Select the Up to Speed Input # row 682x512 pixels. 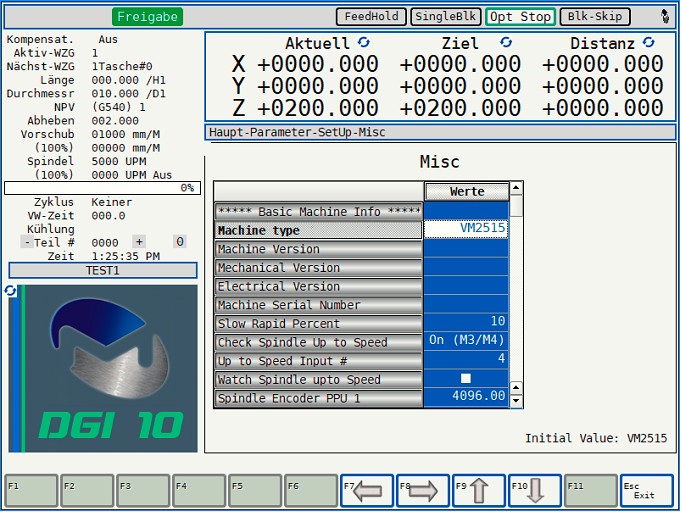tap(318, 361)
